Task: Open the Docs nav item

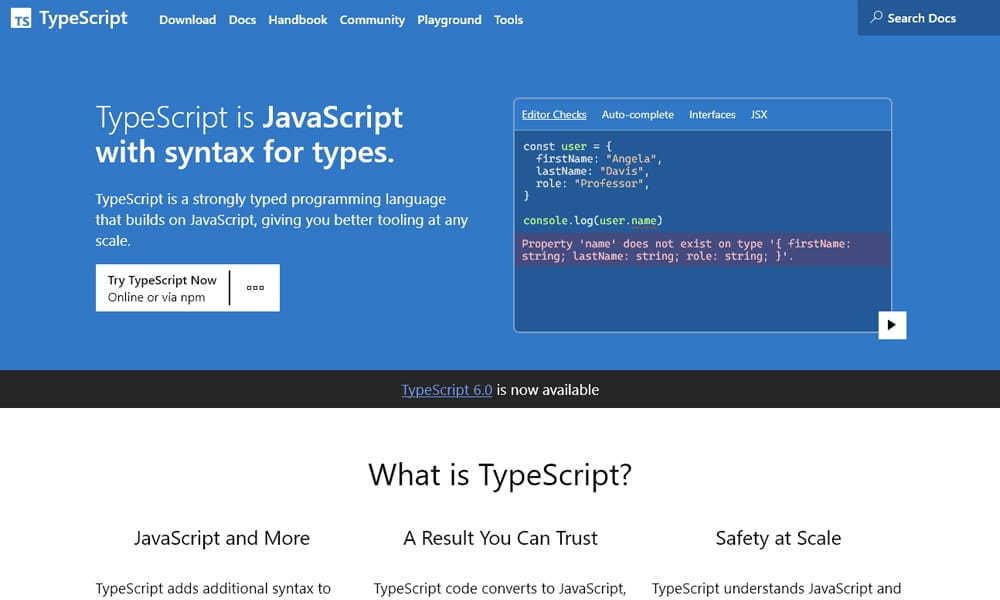Action: tap(242, 20)
